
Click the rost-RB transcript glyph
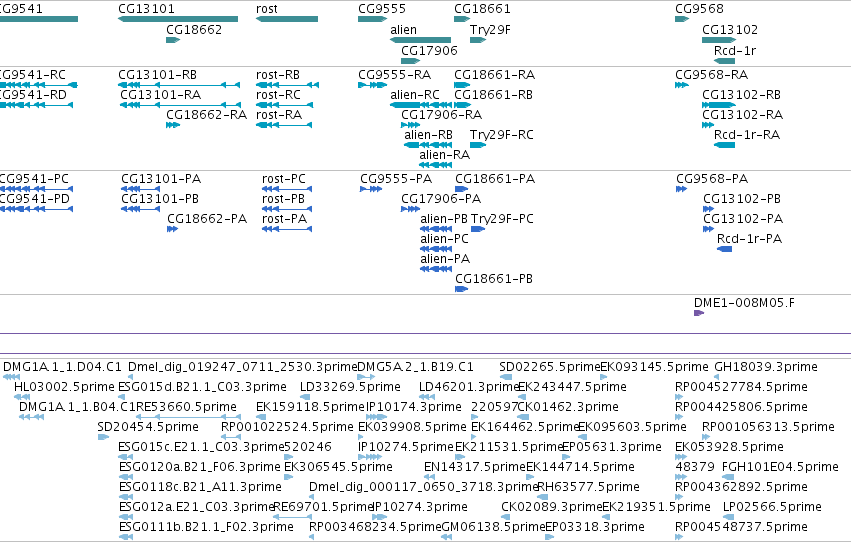(288, 85)
